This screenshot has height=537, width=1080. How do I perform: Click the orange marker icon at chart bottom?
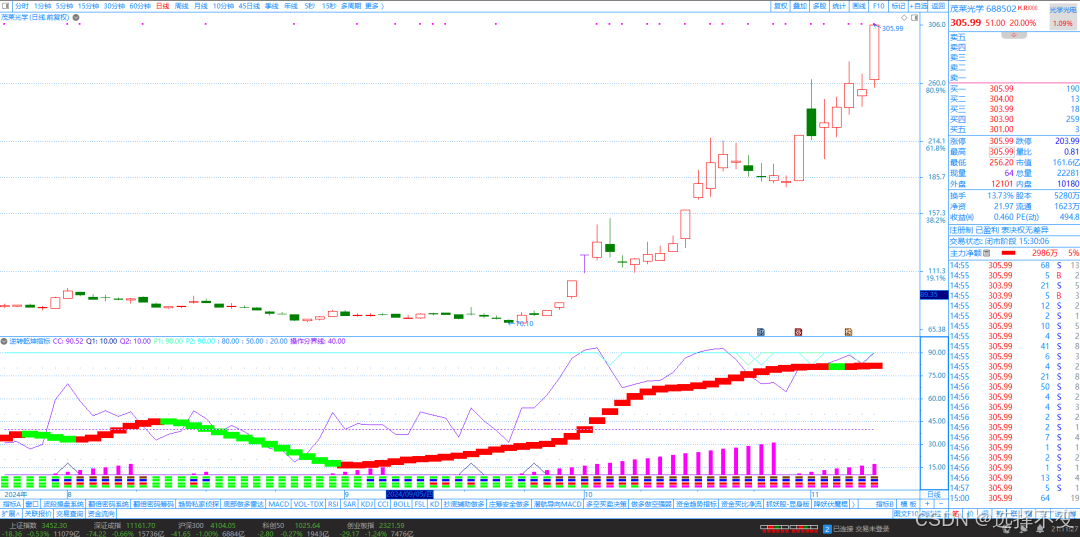(849, 331)
